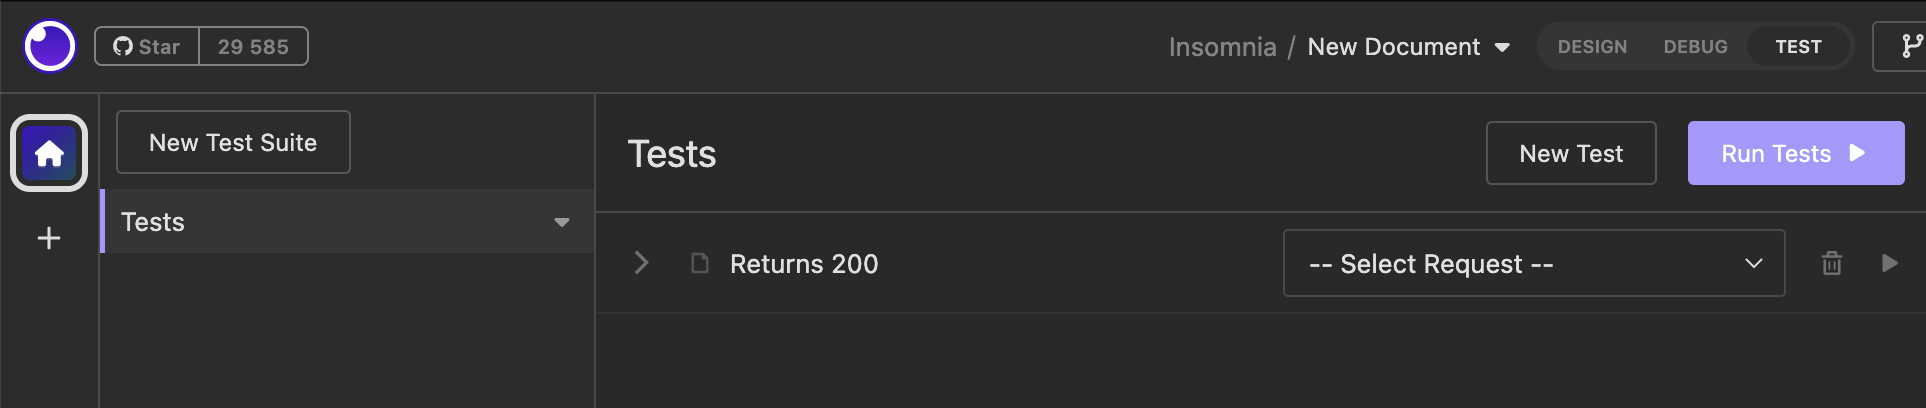Click the New Test button

[x=1570, y=153]
